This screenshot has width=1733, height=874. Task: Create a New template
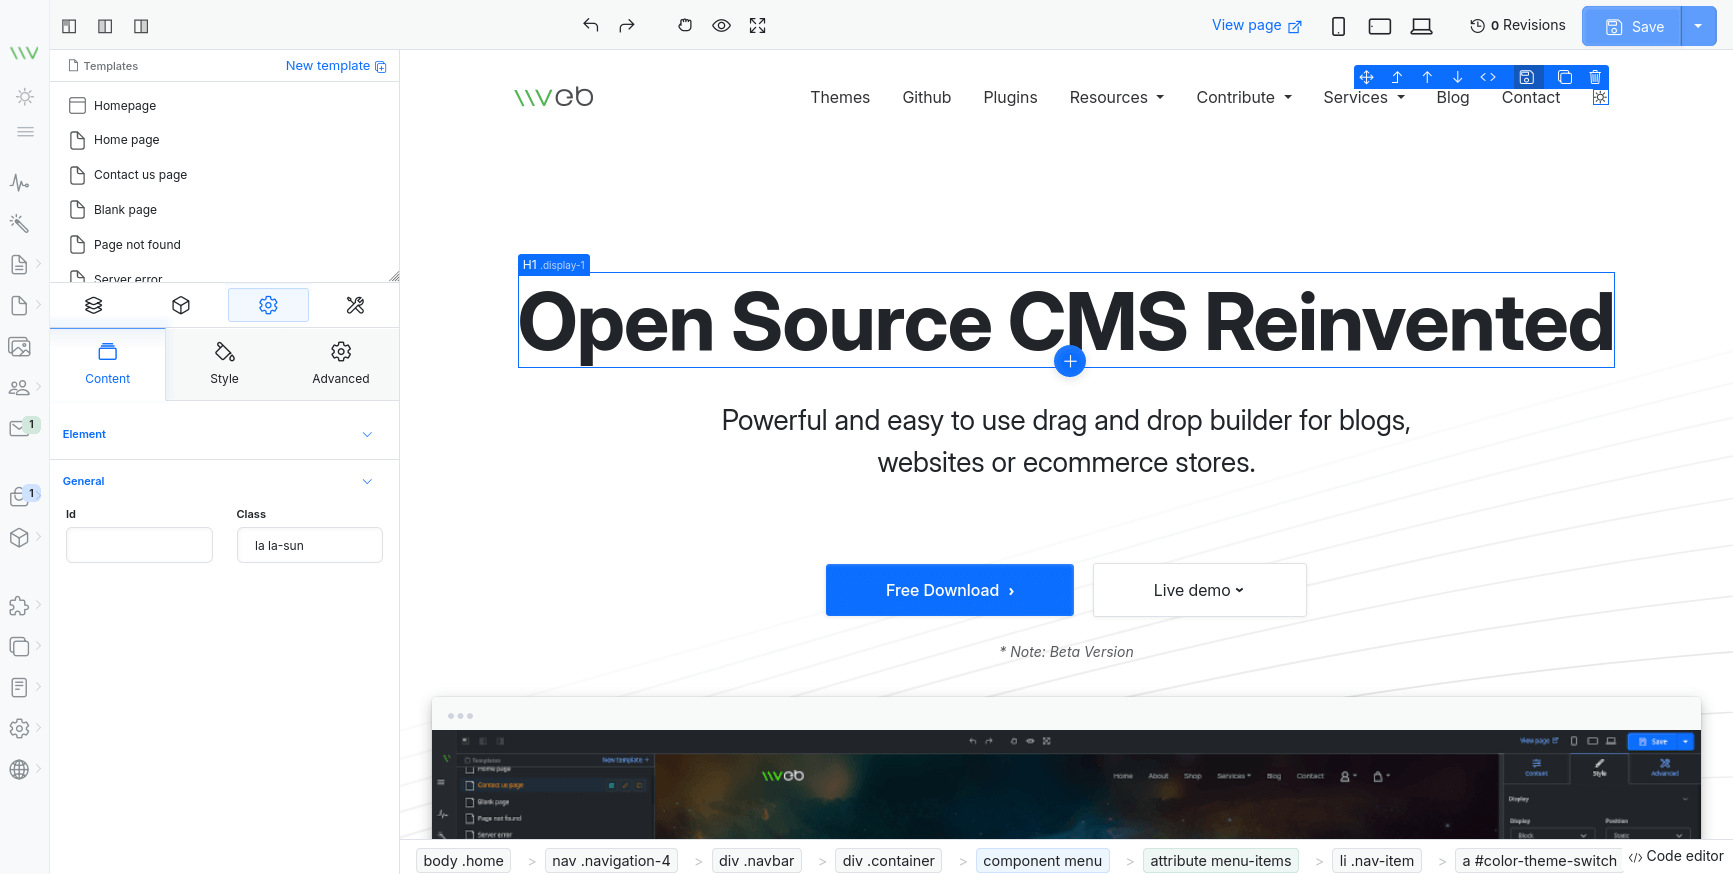pos(335,66)
